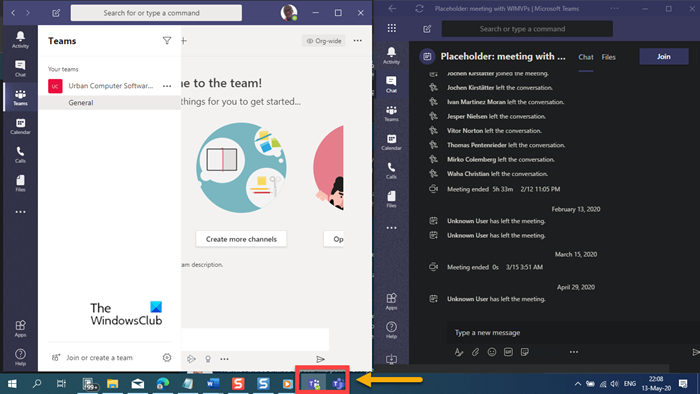
Task: Open Help in the dark Teams window
Action: click(391, 330)
